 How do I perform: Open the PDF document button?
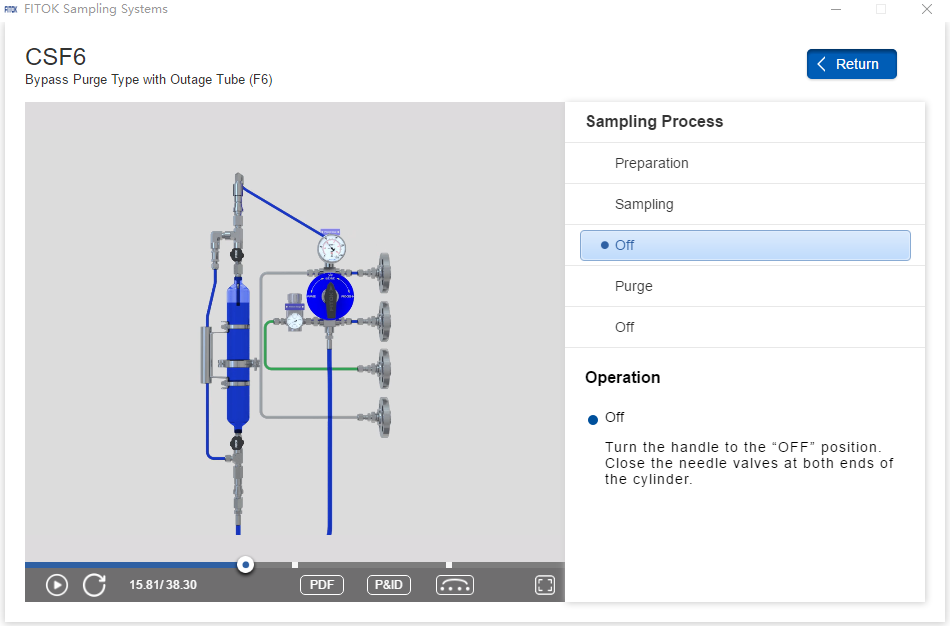321,585
